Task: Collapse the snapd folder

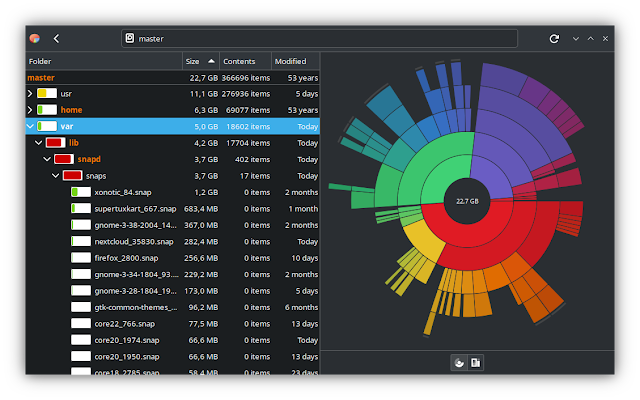Action: coord(47,159)
